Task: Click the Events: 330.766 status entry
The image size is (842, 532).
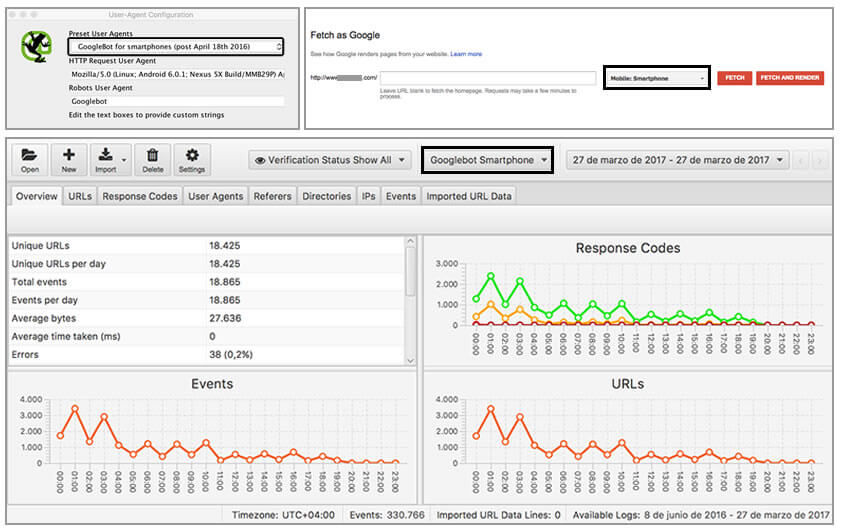Action: point(387,515)
